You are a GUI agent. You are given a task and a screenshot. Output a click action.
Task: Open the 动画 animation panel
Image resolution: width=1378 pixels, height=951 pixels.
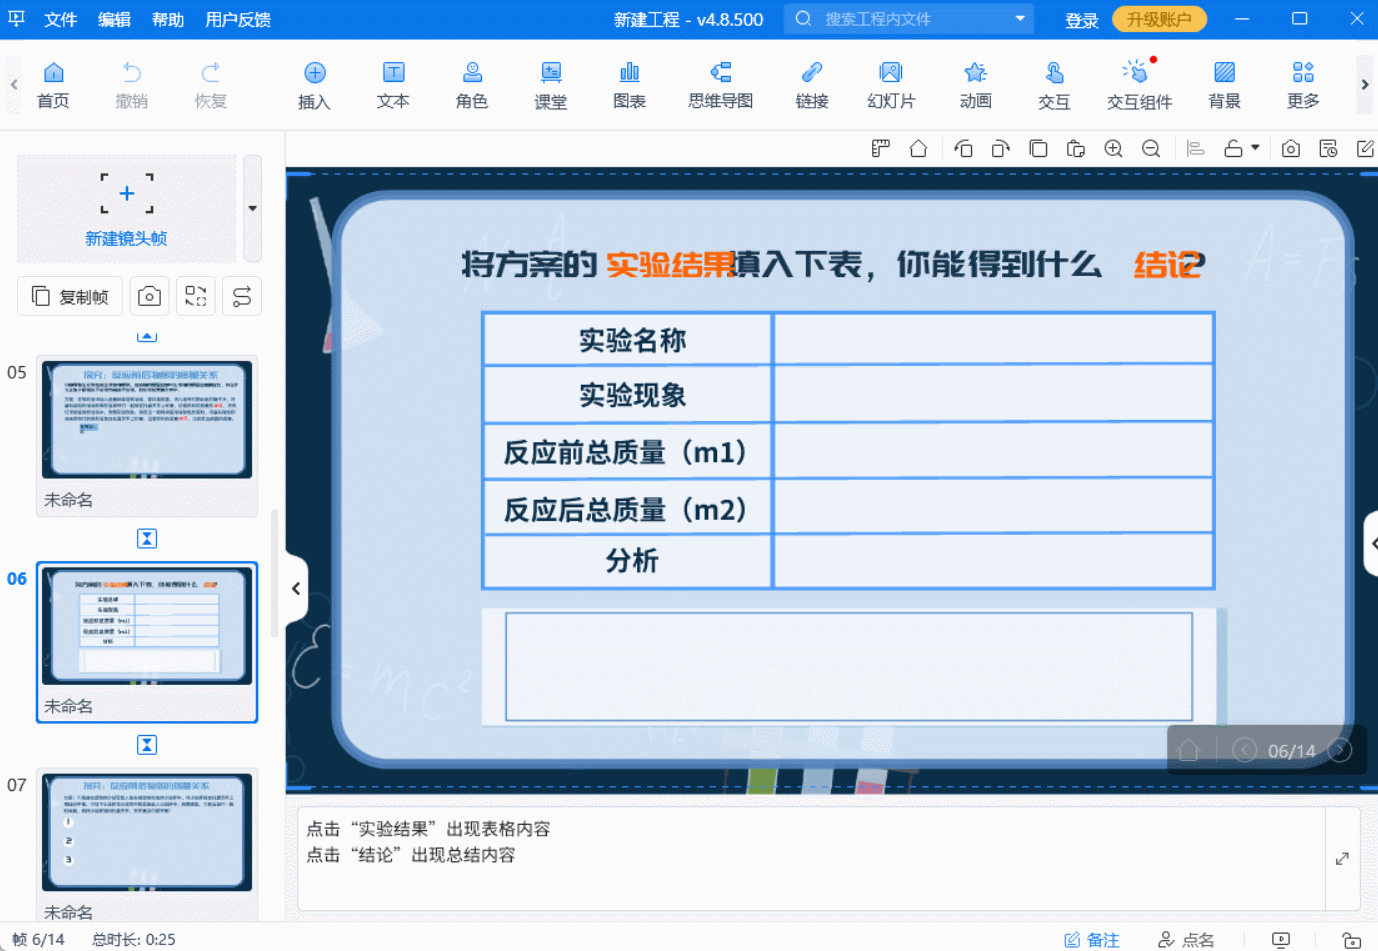pyautogui.click(x=975, y=84)
